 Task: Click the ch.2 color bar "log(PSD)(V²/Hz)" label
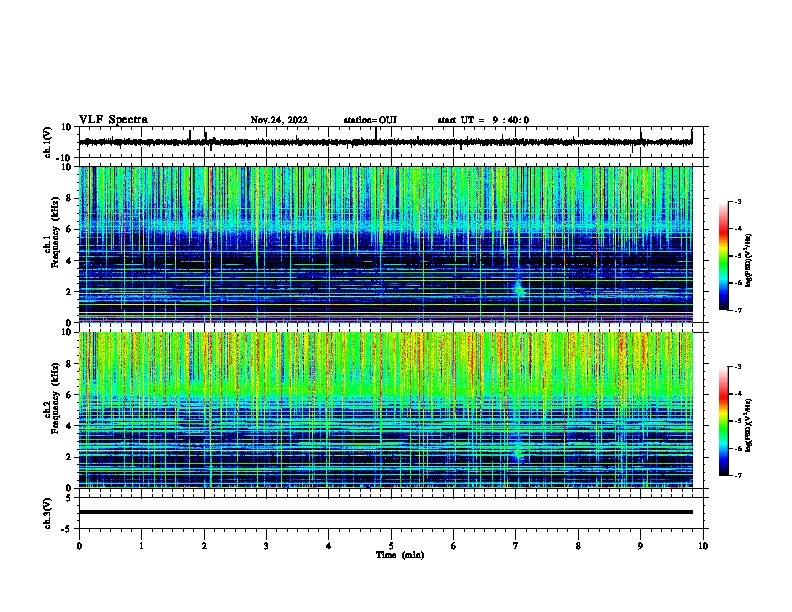(x=749, y=425)
